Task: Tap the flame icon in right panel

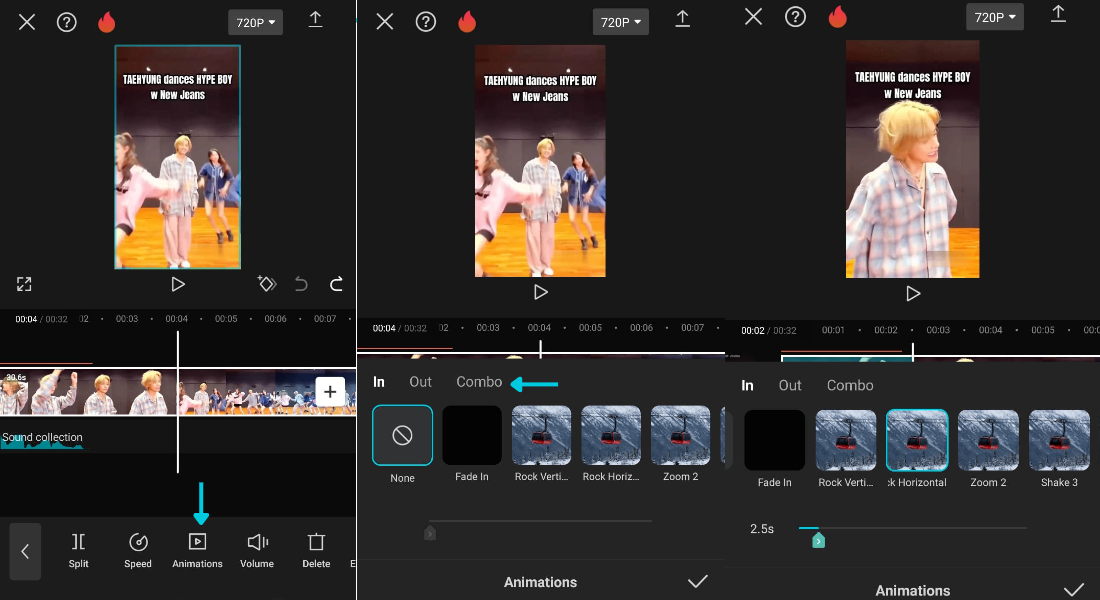Action: [x=838, y=17]
